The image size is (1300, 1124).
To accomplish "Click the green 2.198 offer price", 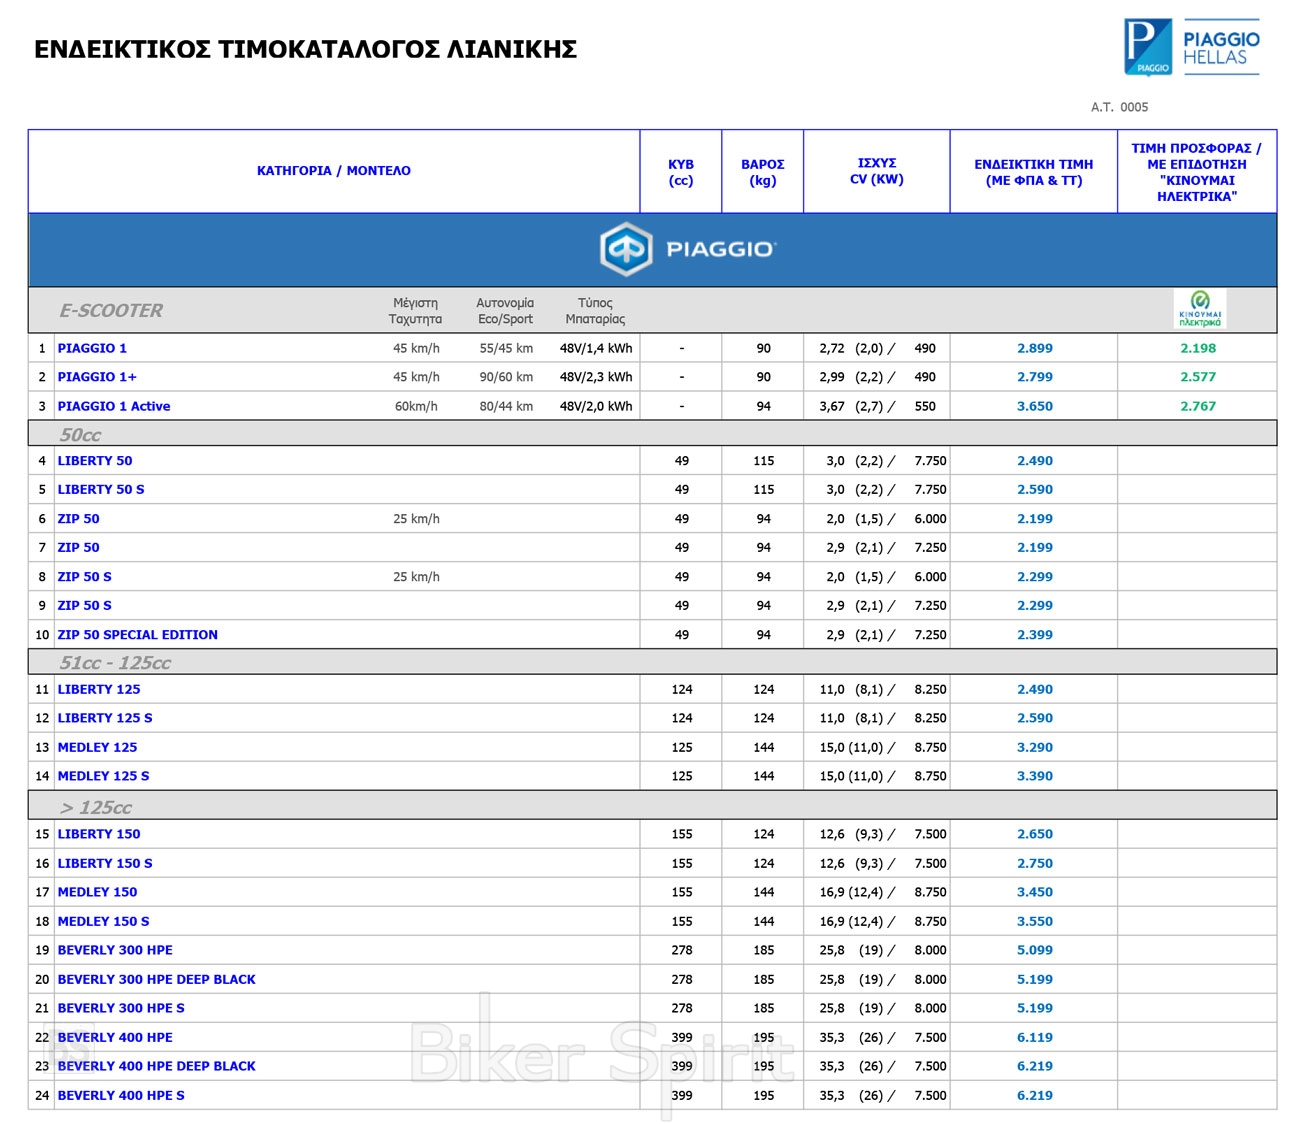I will point(1197,349).
